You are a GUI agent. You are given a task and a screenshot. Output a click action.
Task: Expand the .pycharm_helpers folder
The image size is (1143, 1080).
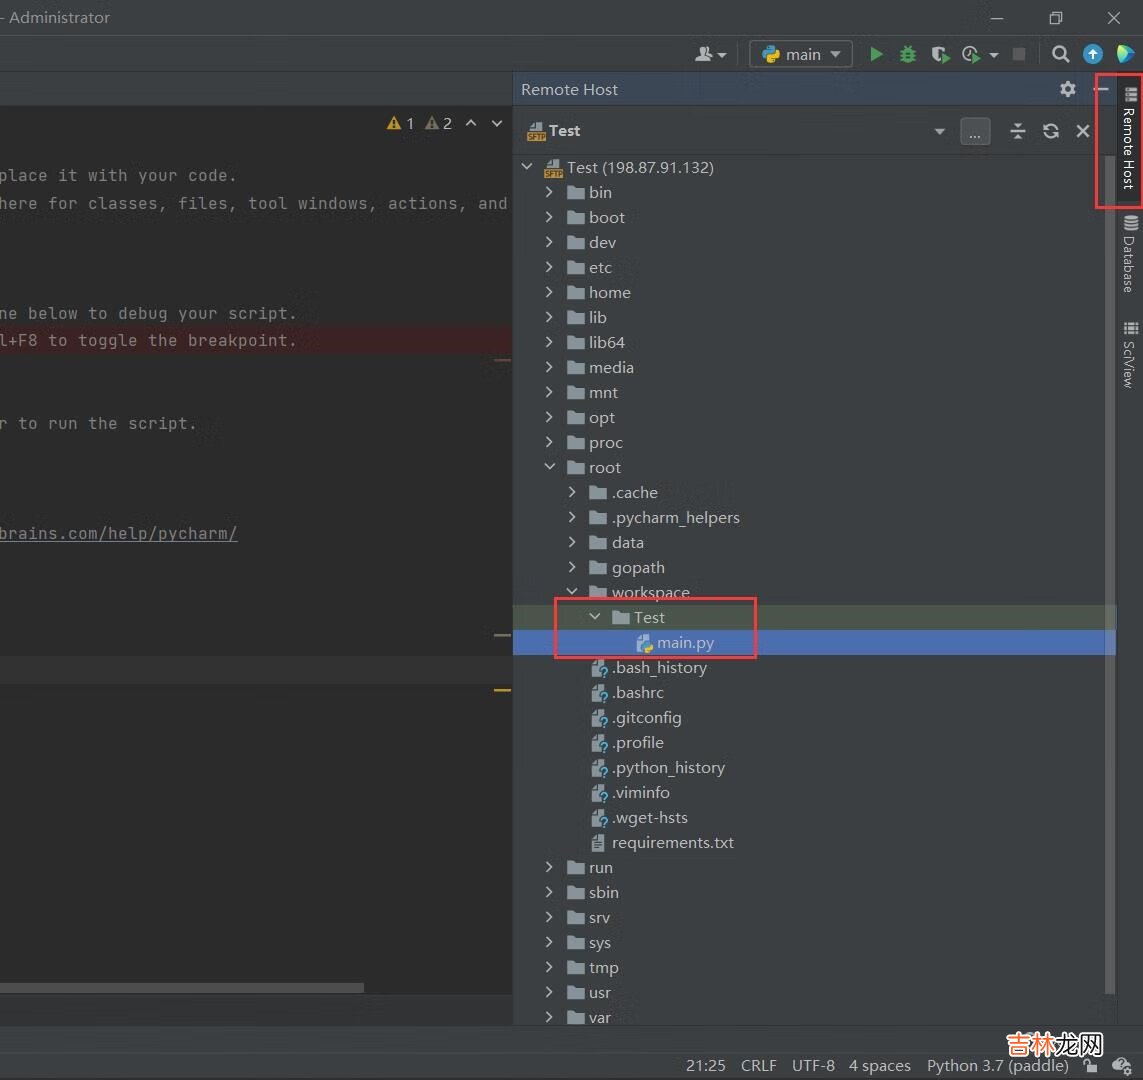click(572, 517)
